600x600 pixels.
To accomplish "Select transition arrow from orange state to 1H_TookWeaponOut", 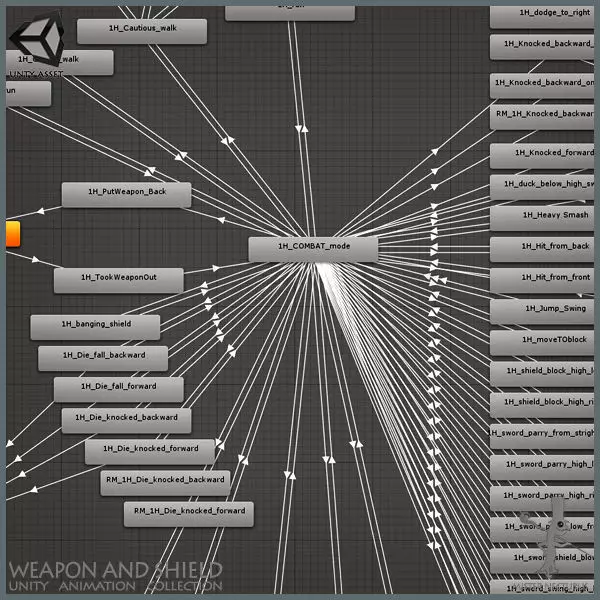I will (x=35, y=259).
